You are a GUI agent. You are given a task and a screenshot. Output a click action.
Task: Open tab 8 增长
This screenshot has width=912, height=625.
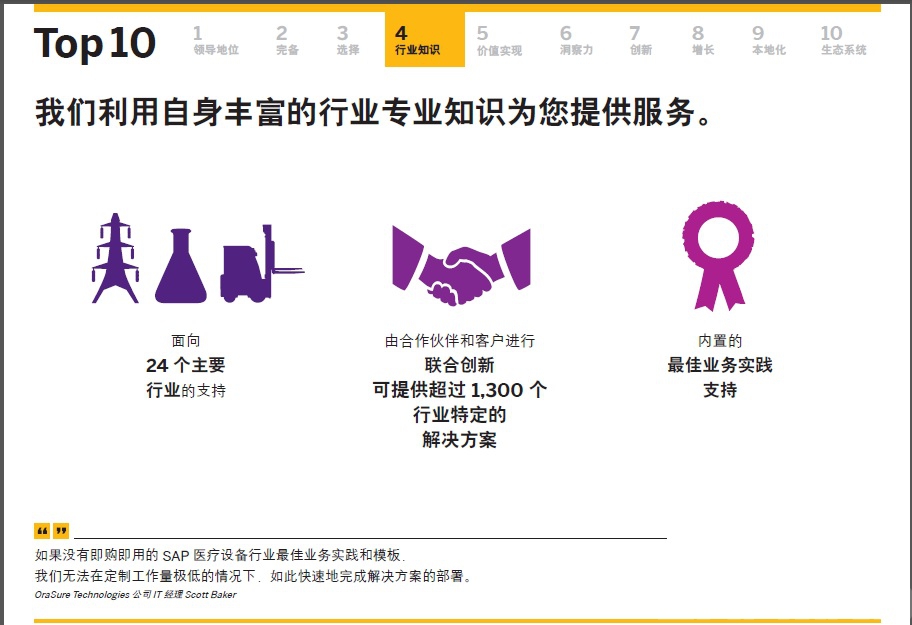click(x=703, y=41)
